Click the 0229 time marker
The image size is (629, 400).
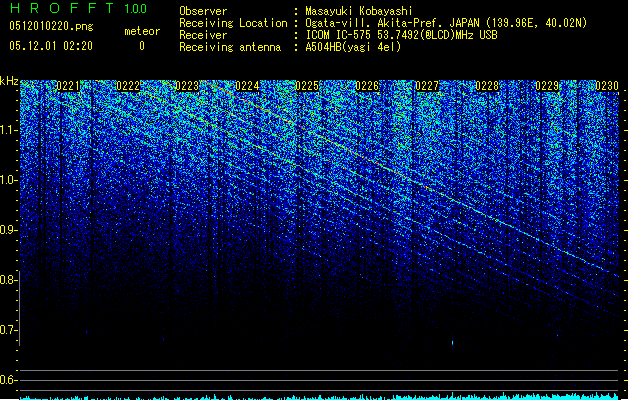pos(548,86)
